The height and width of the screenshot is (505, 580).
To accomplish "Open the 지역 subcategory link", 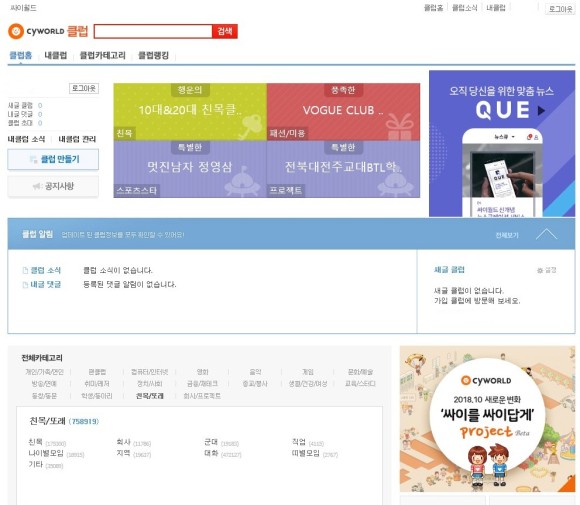I will point(124,454).
